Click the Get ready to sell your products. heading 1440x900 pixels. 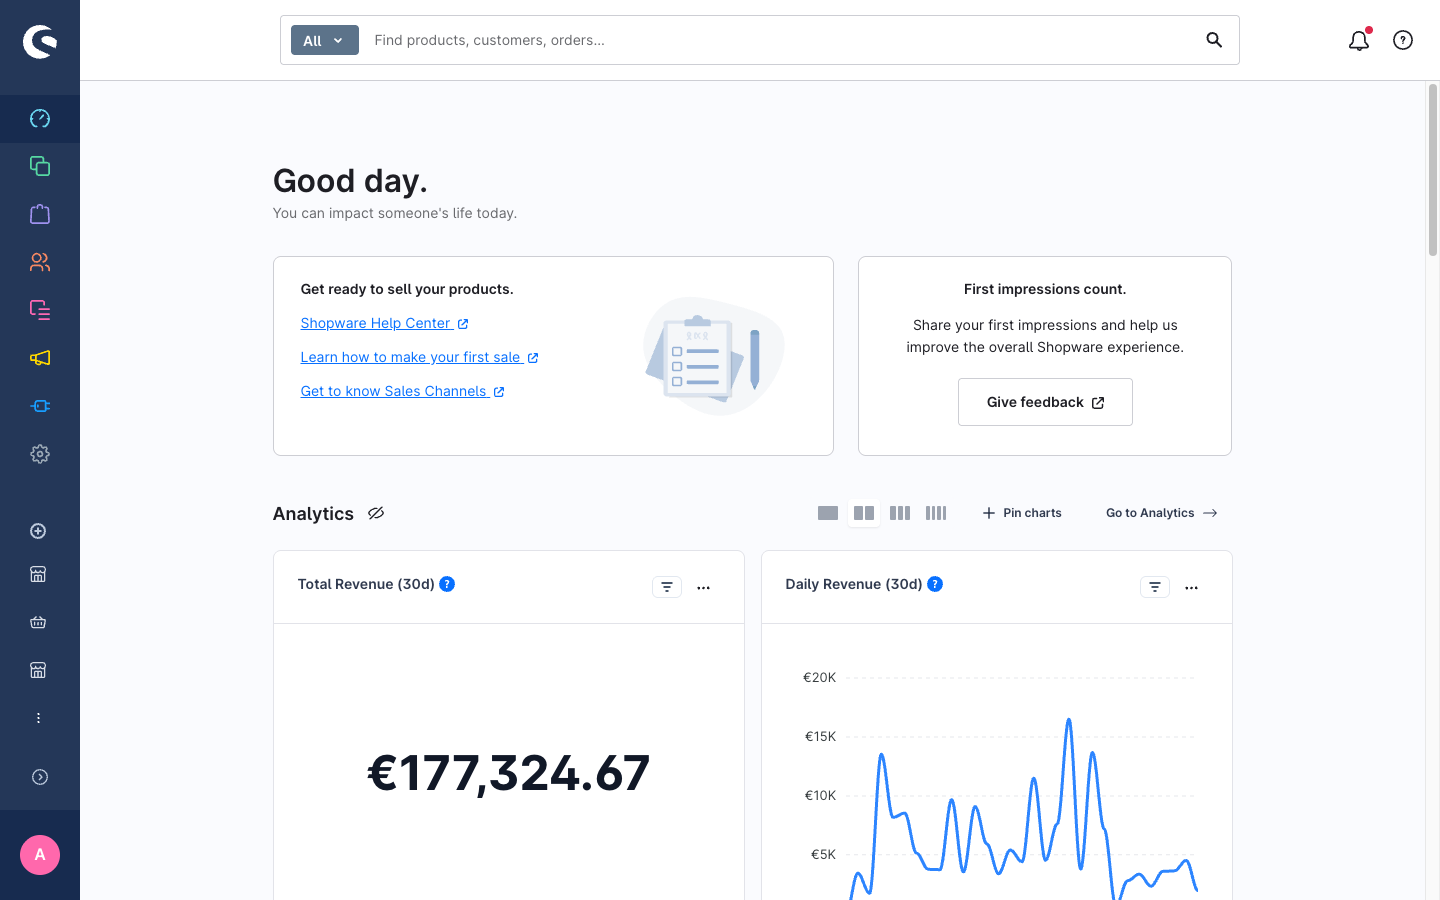pyautogui.click(x=407, y=289)
